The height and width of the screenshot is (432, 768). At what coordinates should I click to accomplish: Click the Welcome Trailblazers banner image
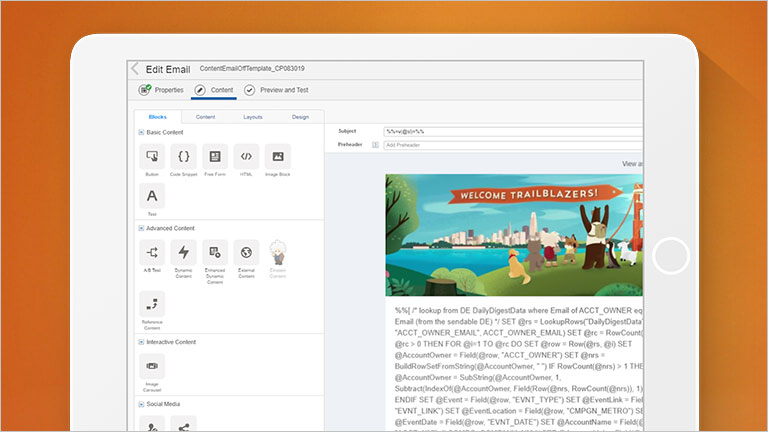[x=514, y=235]
